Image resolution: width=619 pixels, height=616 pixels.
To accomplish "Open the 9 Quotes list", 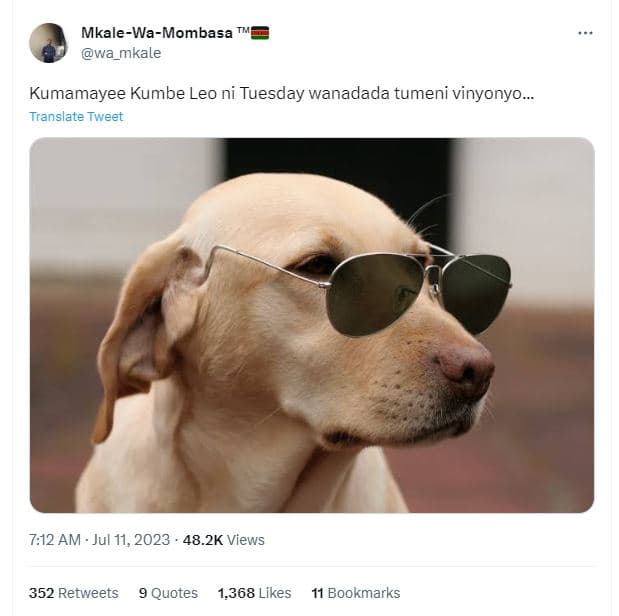I will point(168,593).
